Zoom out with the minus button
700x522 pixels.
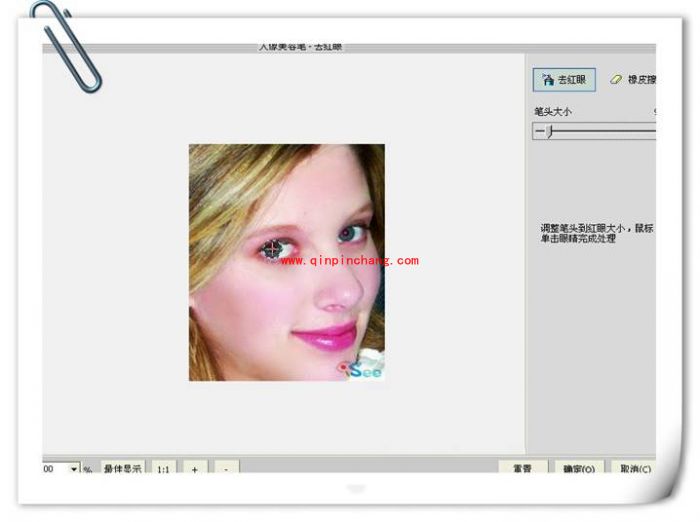[x=226, y=468]
